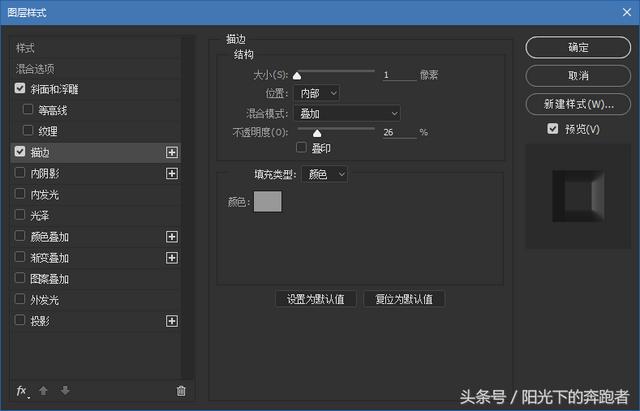Add another 渐变叠加 effect with plus icon
640x411 pixels.
tap(172, 258)
